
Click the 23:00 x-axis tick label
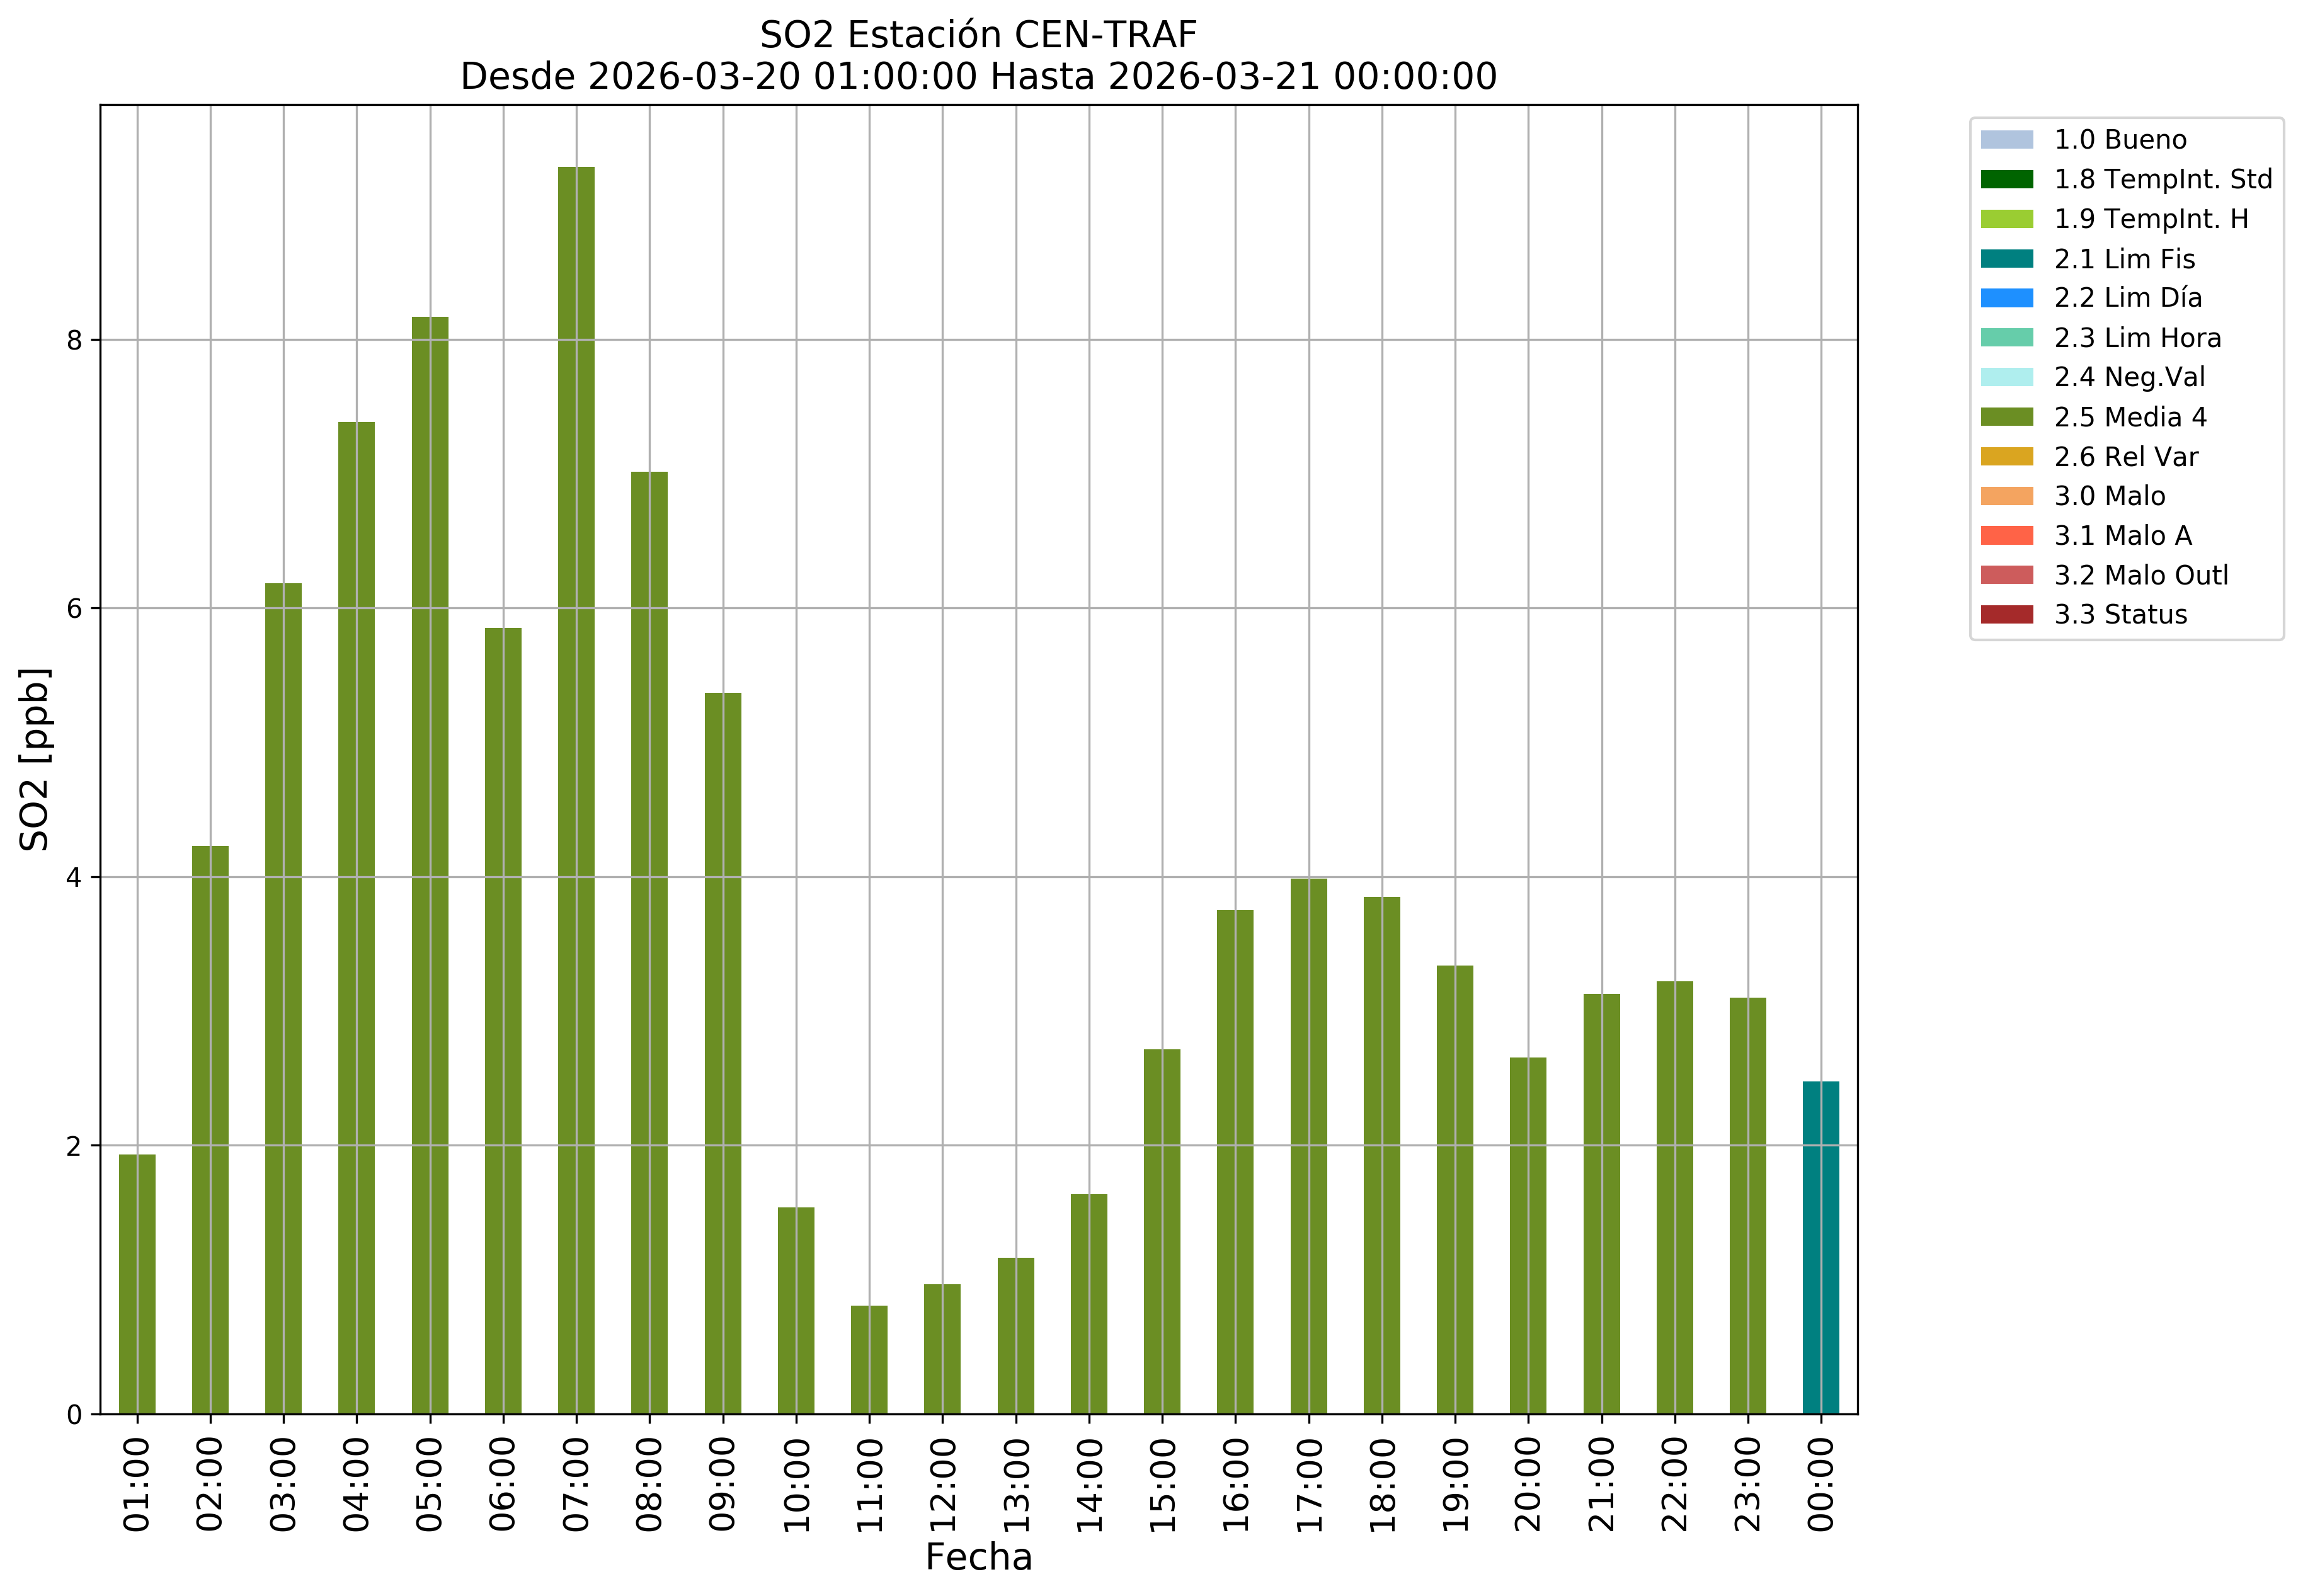coord(1747,1484)
